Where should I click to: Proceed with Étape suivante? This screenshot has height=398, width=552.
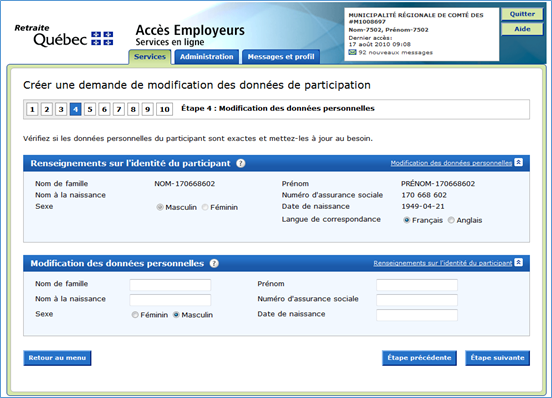point(497,358)
